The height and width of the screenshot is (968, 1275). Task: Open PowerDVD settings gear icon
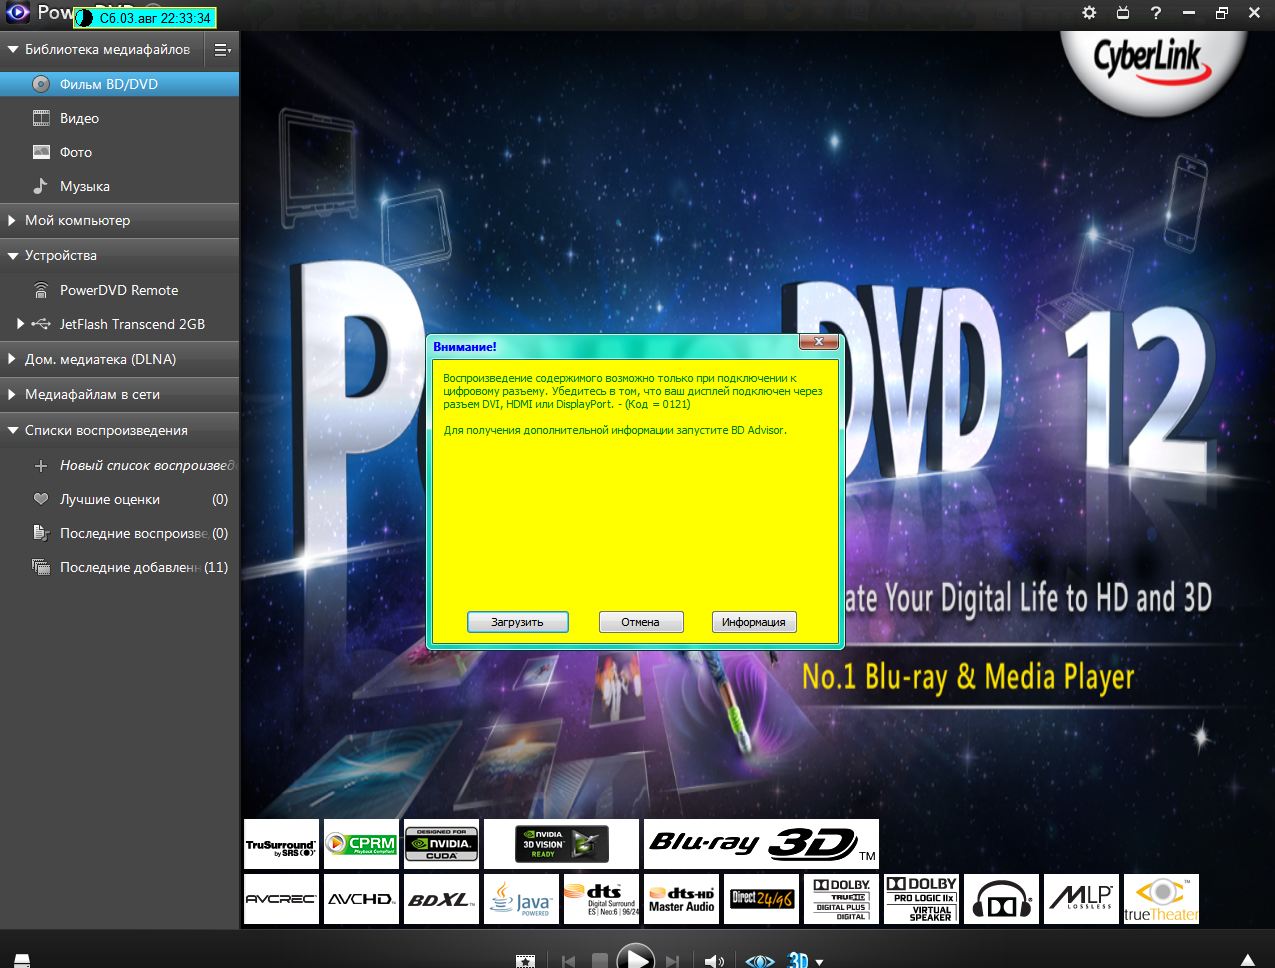coord(1089,13)
